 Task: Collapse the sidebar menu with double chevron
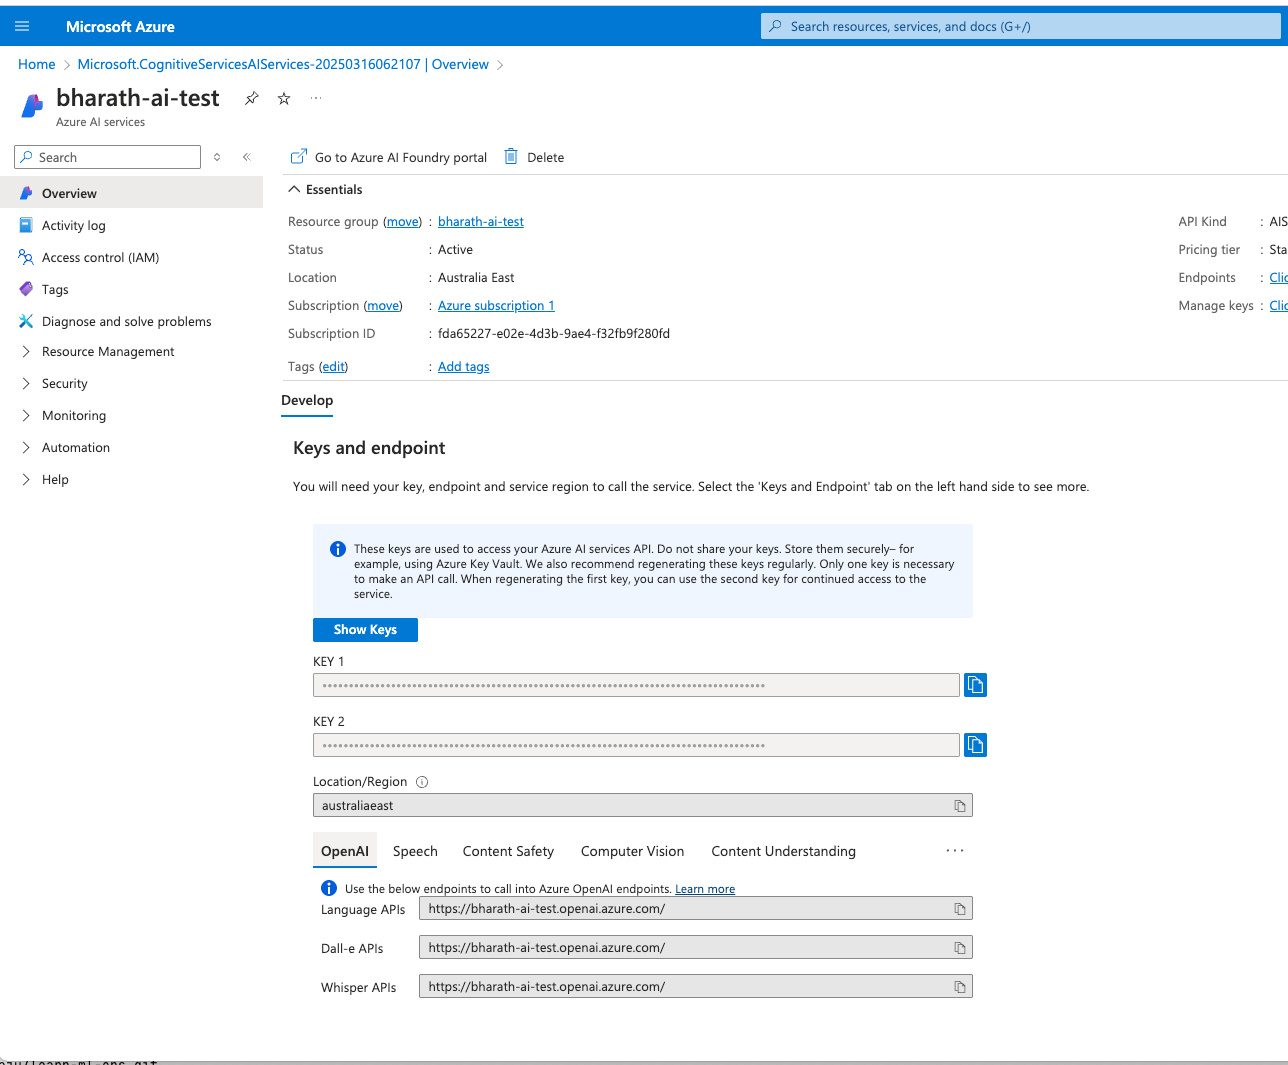coord(247,157)
